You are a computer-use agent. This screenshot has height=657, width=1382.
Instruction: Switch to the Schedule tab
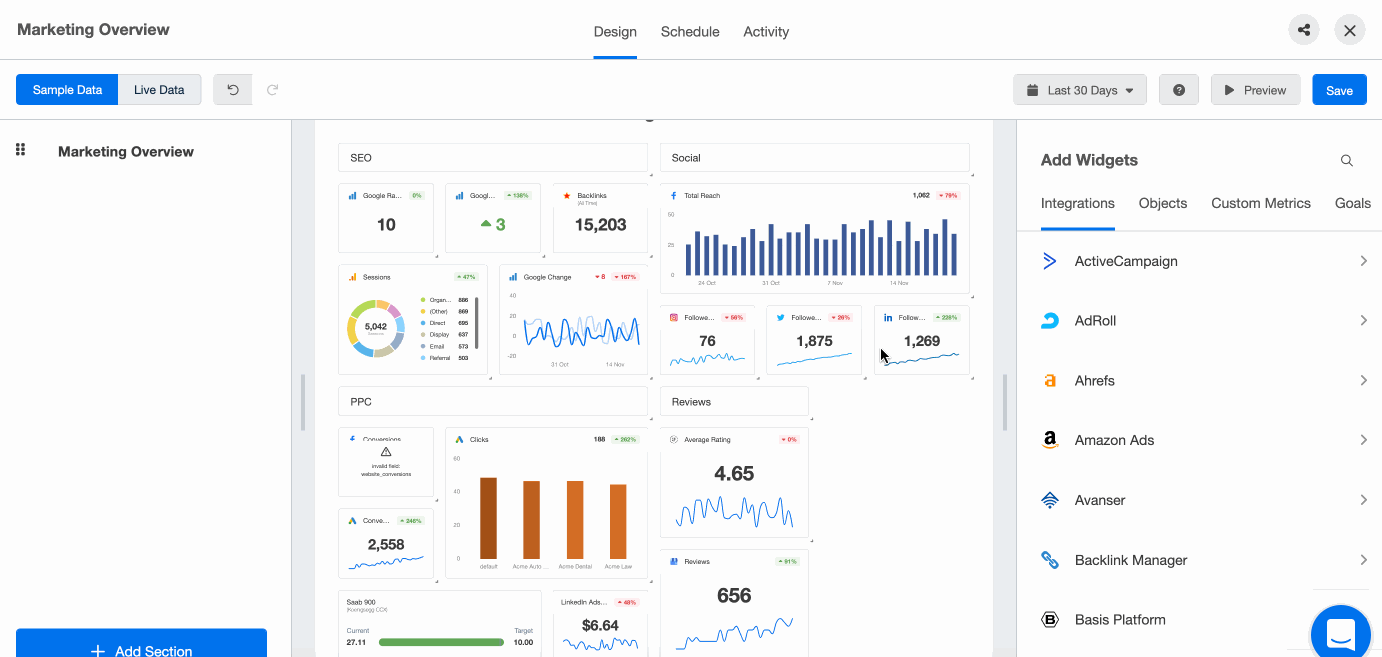click(689, 32)
